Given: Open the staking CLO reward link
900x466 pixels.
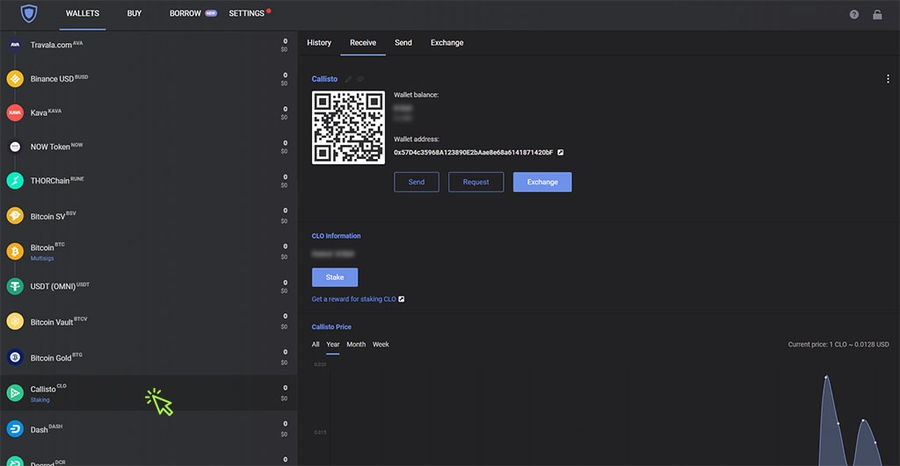Looking at the screenshot, I should (354, 299).
